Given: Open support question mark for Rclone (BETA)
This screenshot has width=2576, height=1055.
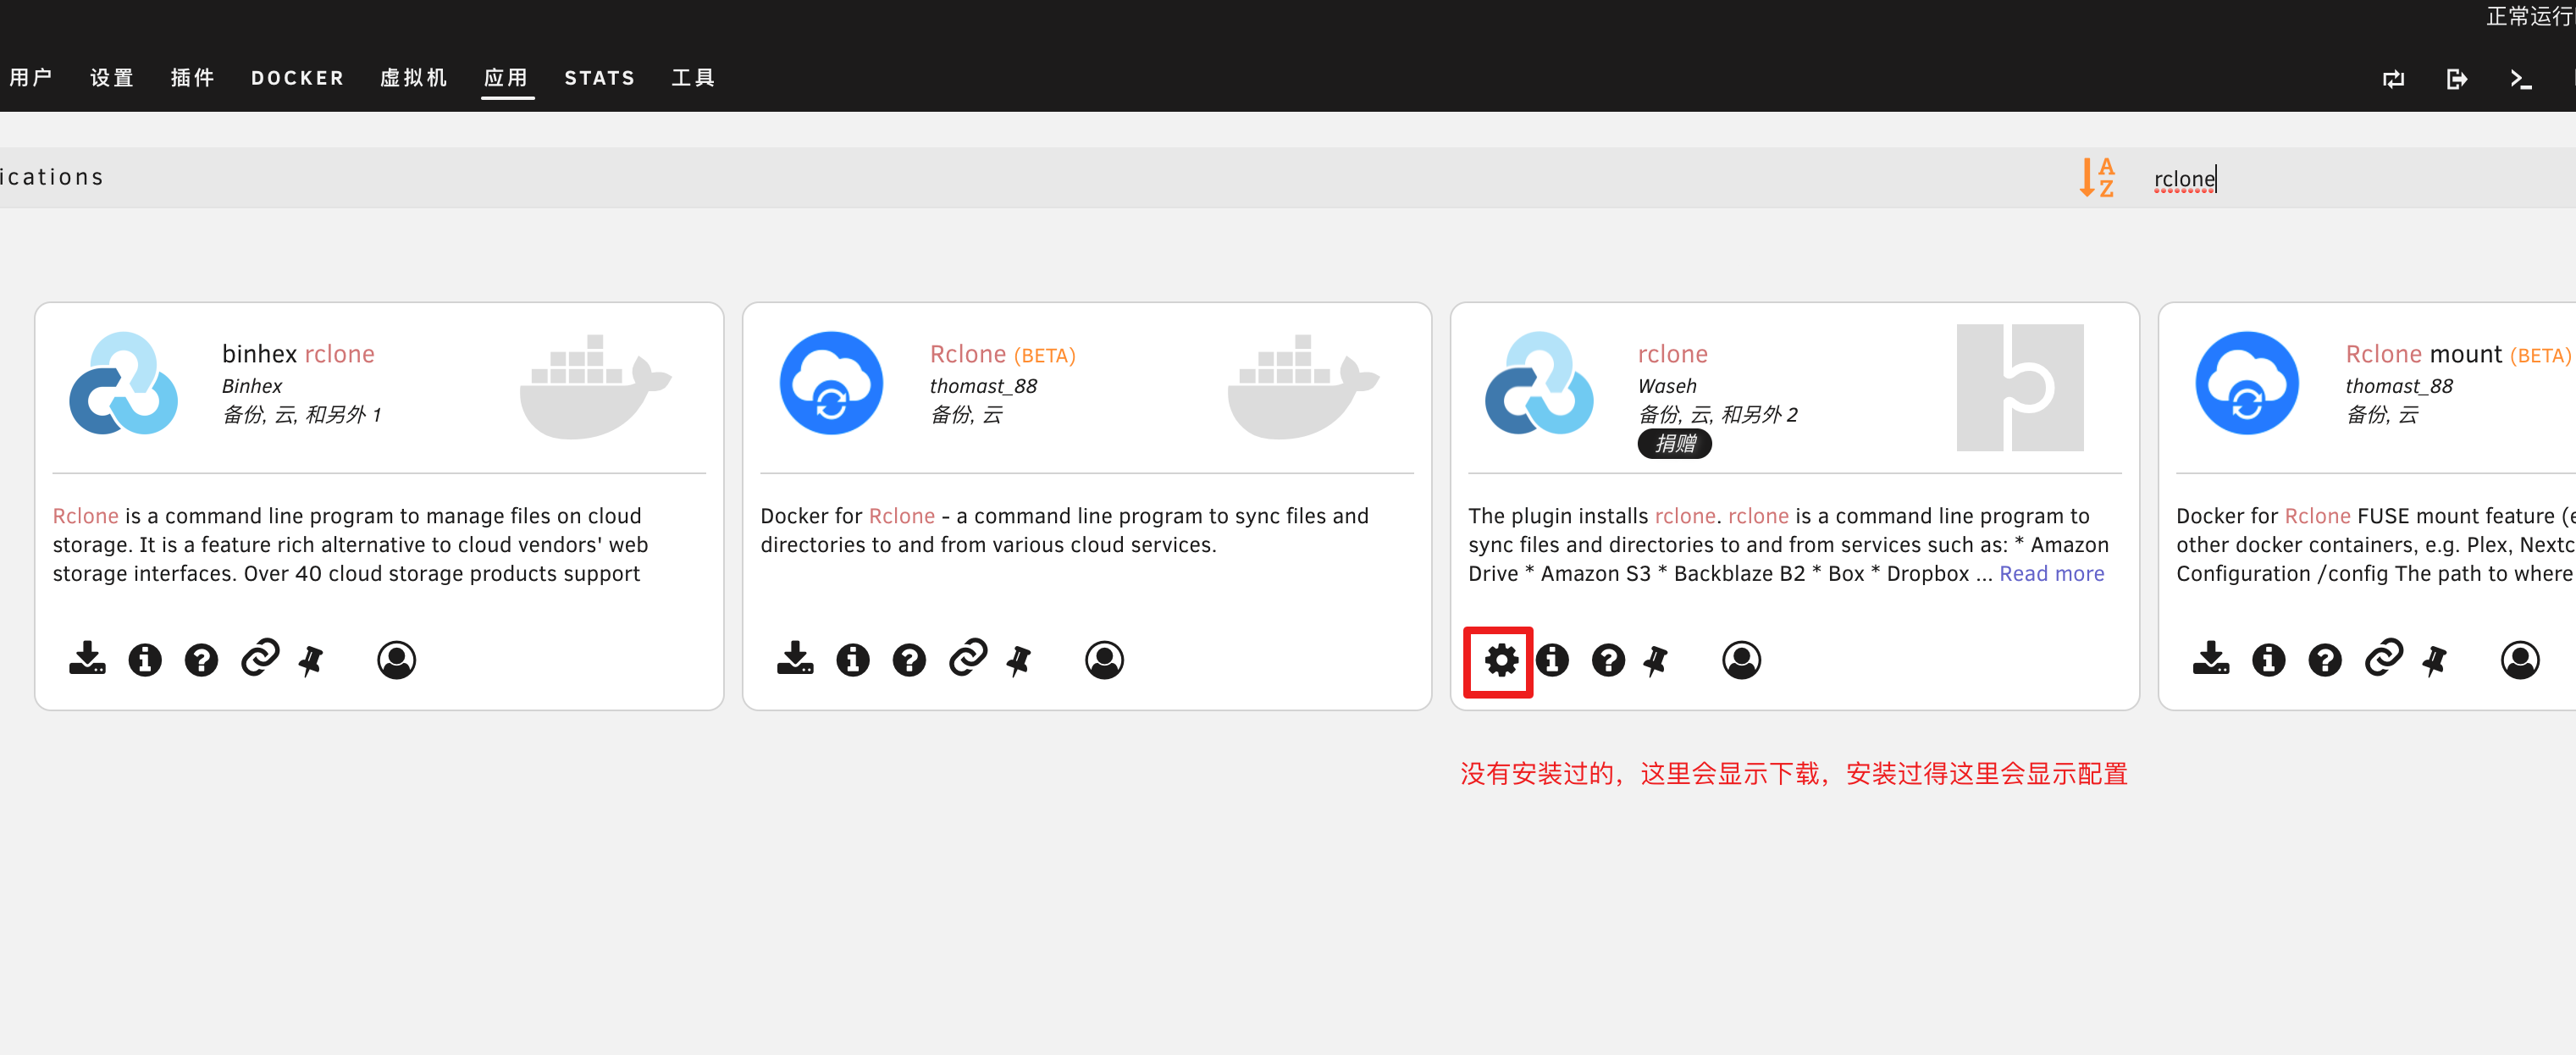Looking at the screenshot, I should 909,660.
